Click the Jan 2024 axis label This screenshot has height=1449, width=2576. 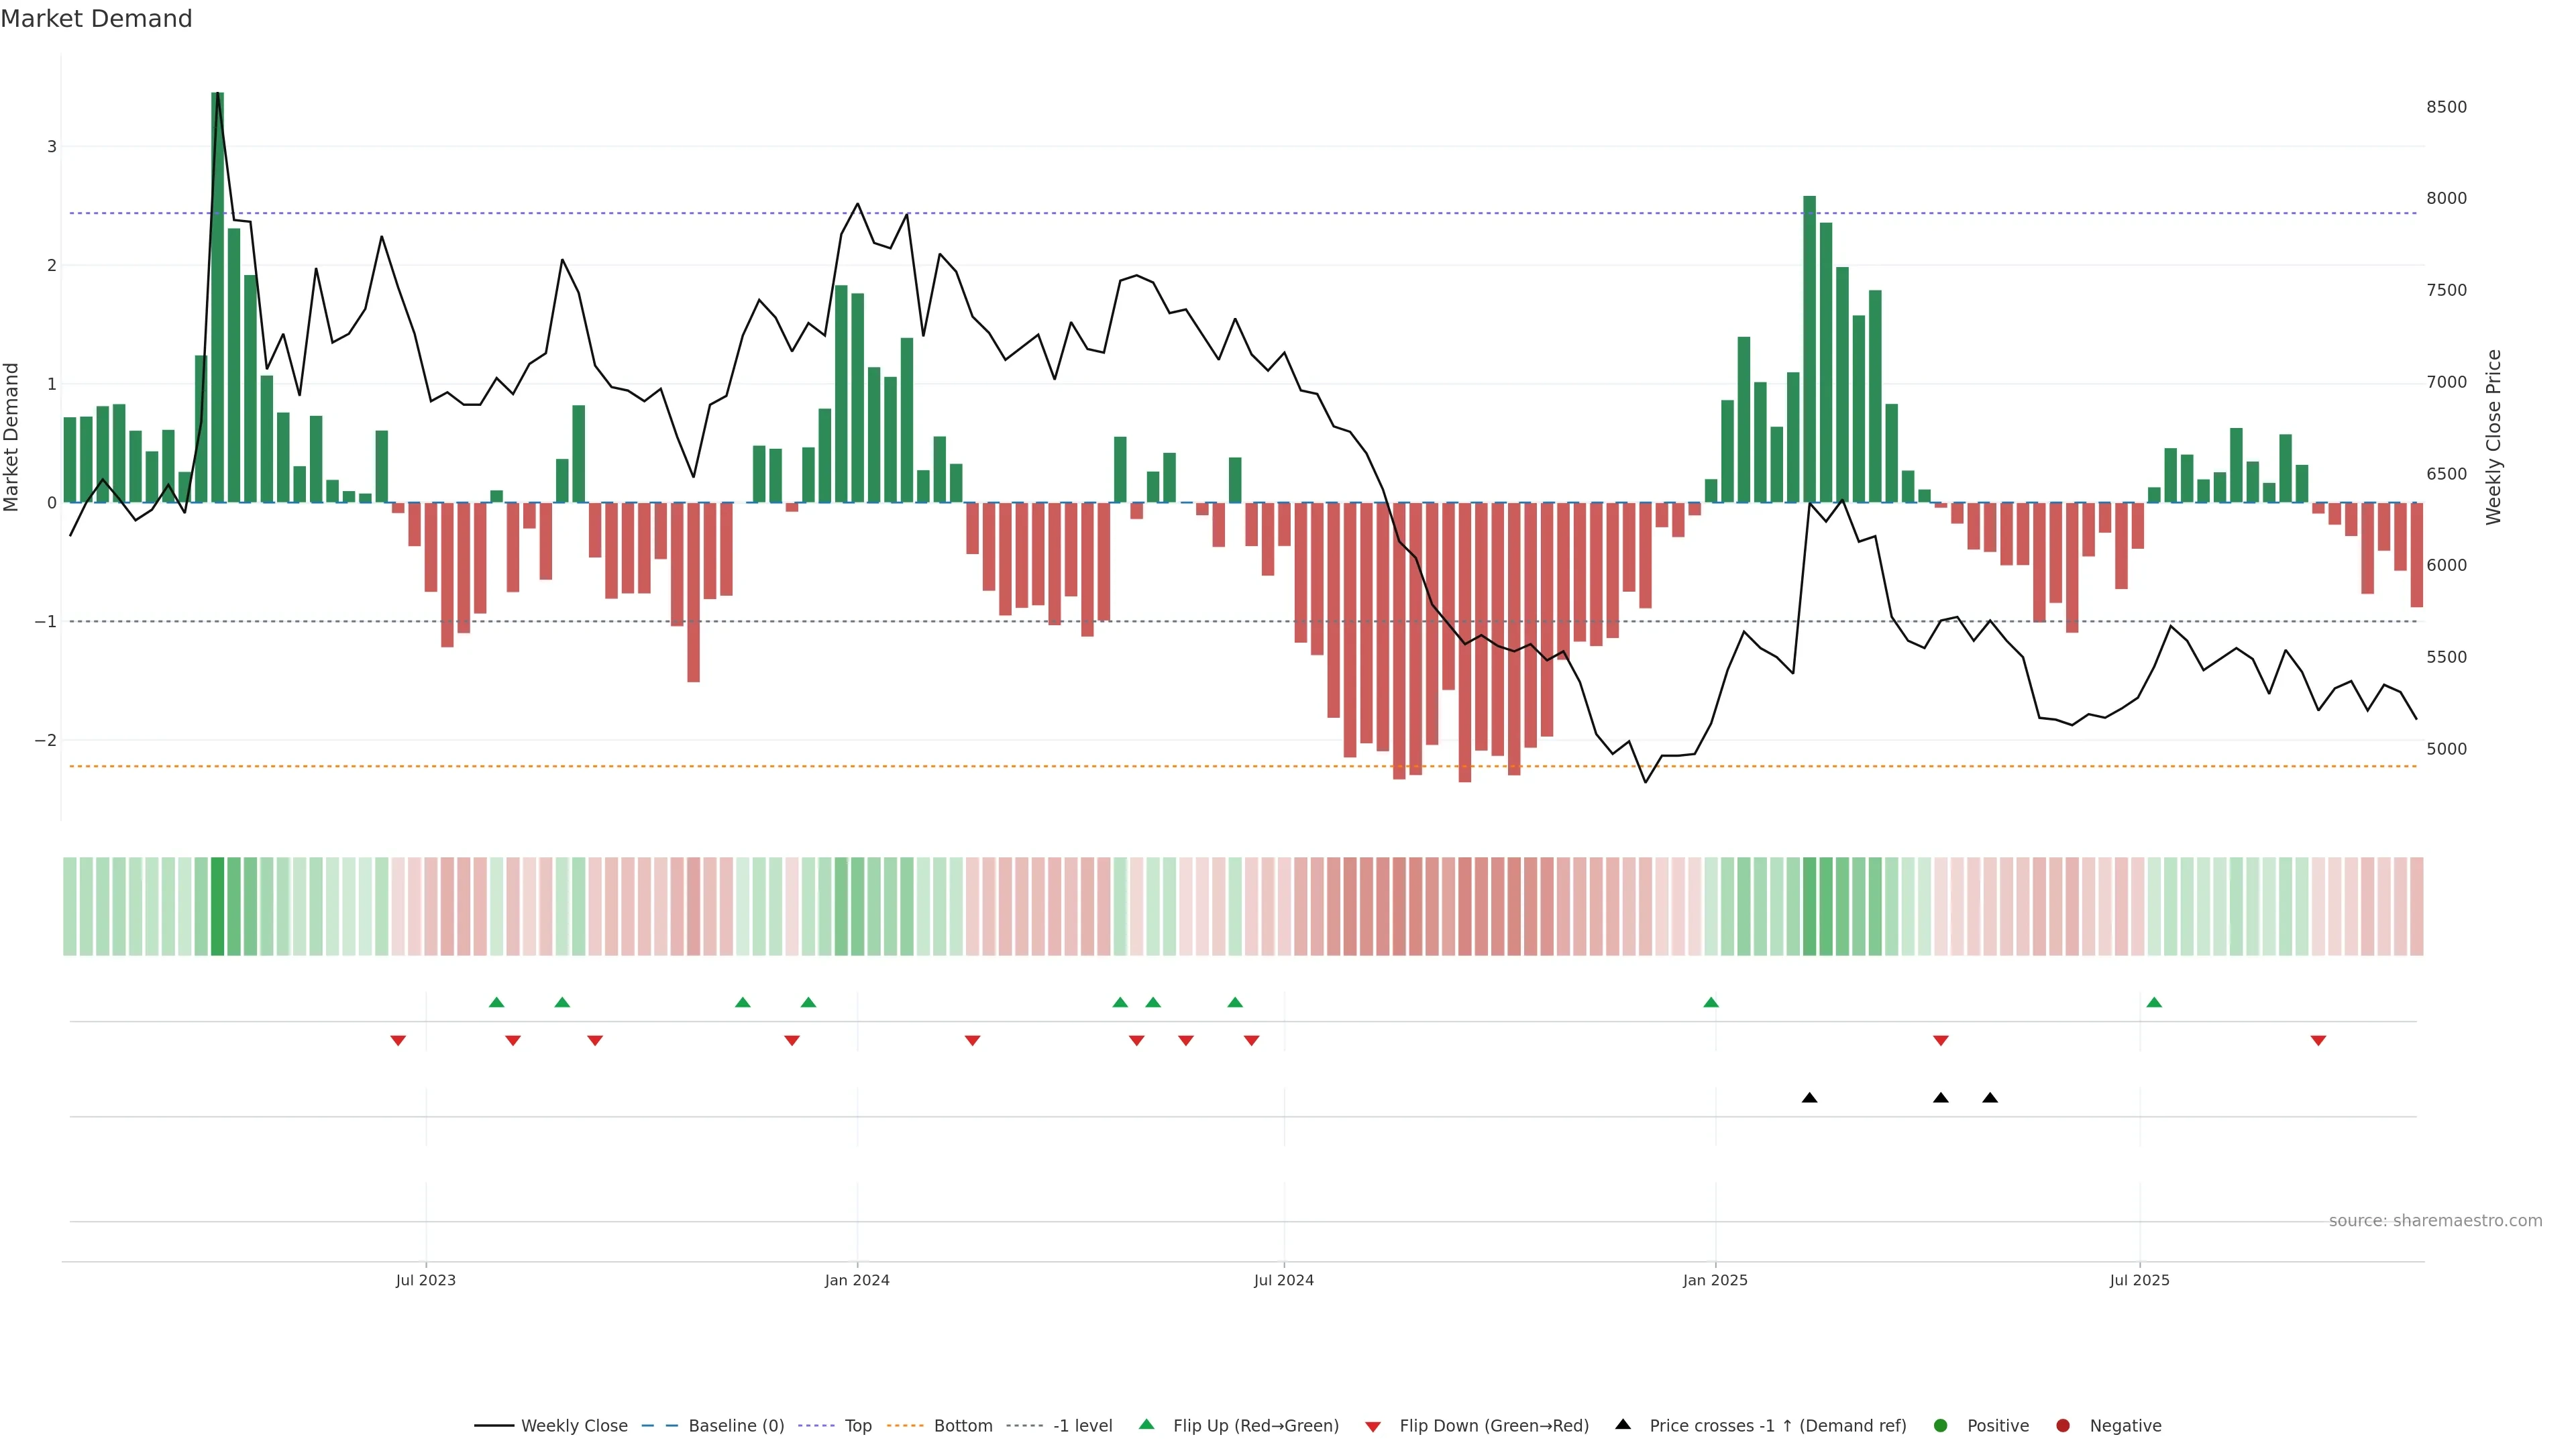click(857, 1280)
